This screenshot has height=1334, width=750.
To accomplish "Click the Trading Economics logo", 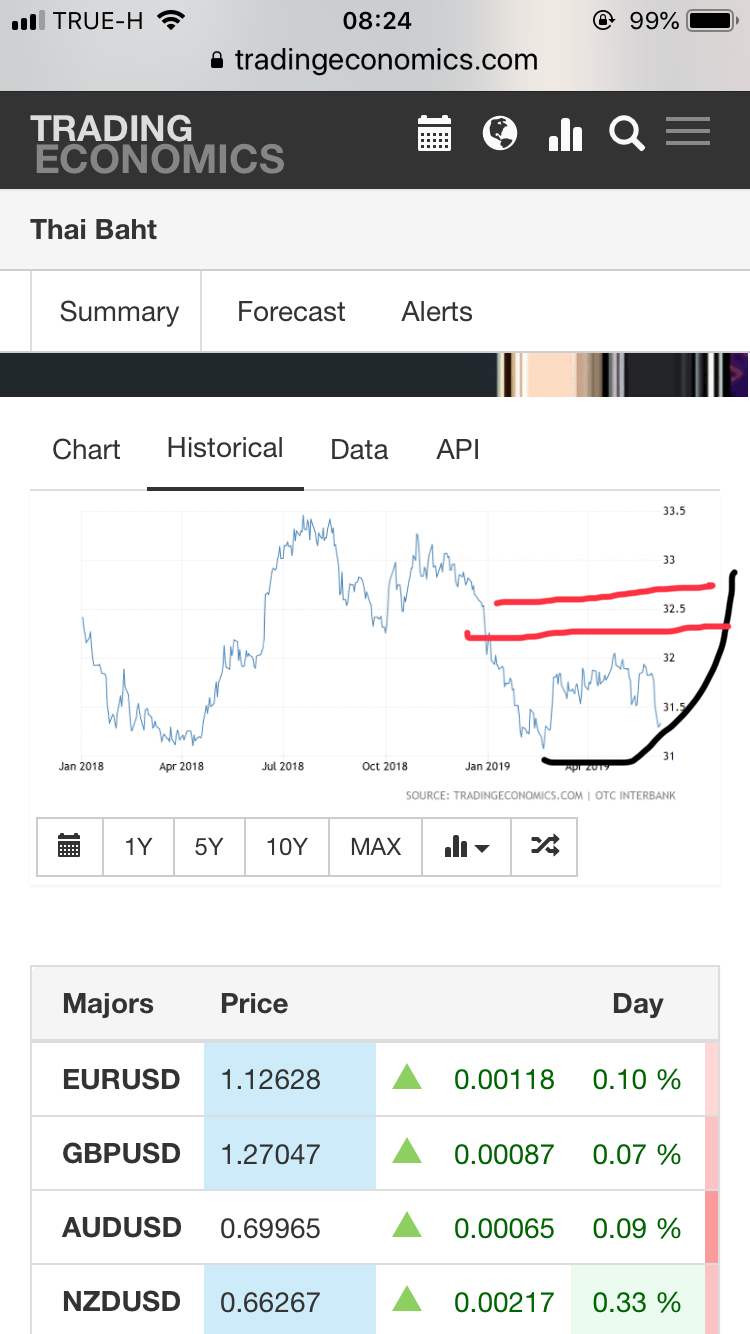I will pyautogui.click(x=157, y=143).
